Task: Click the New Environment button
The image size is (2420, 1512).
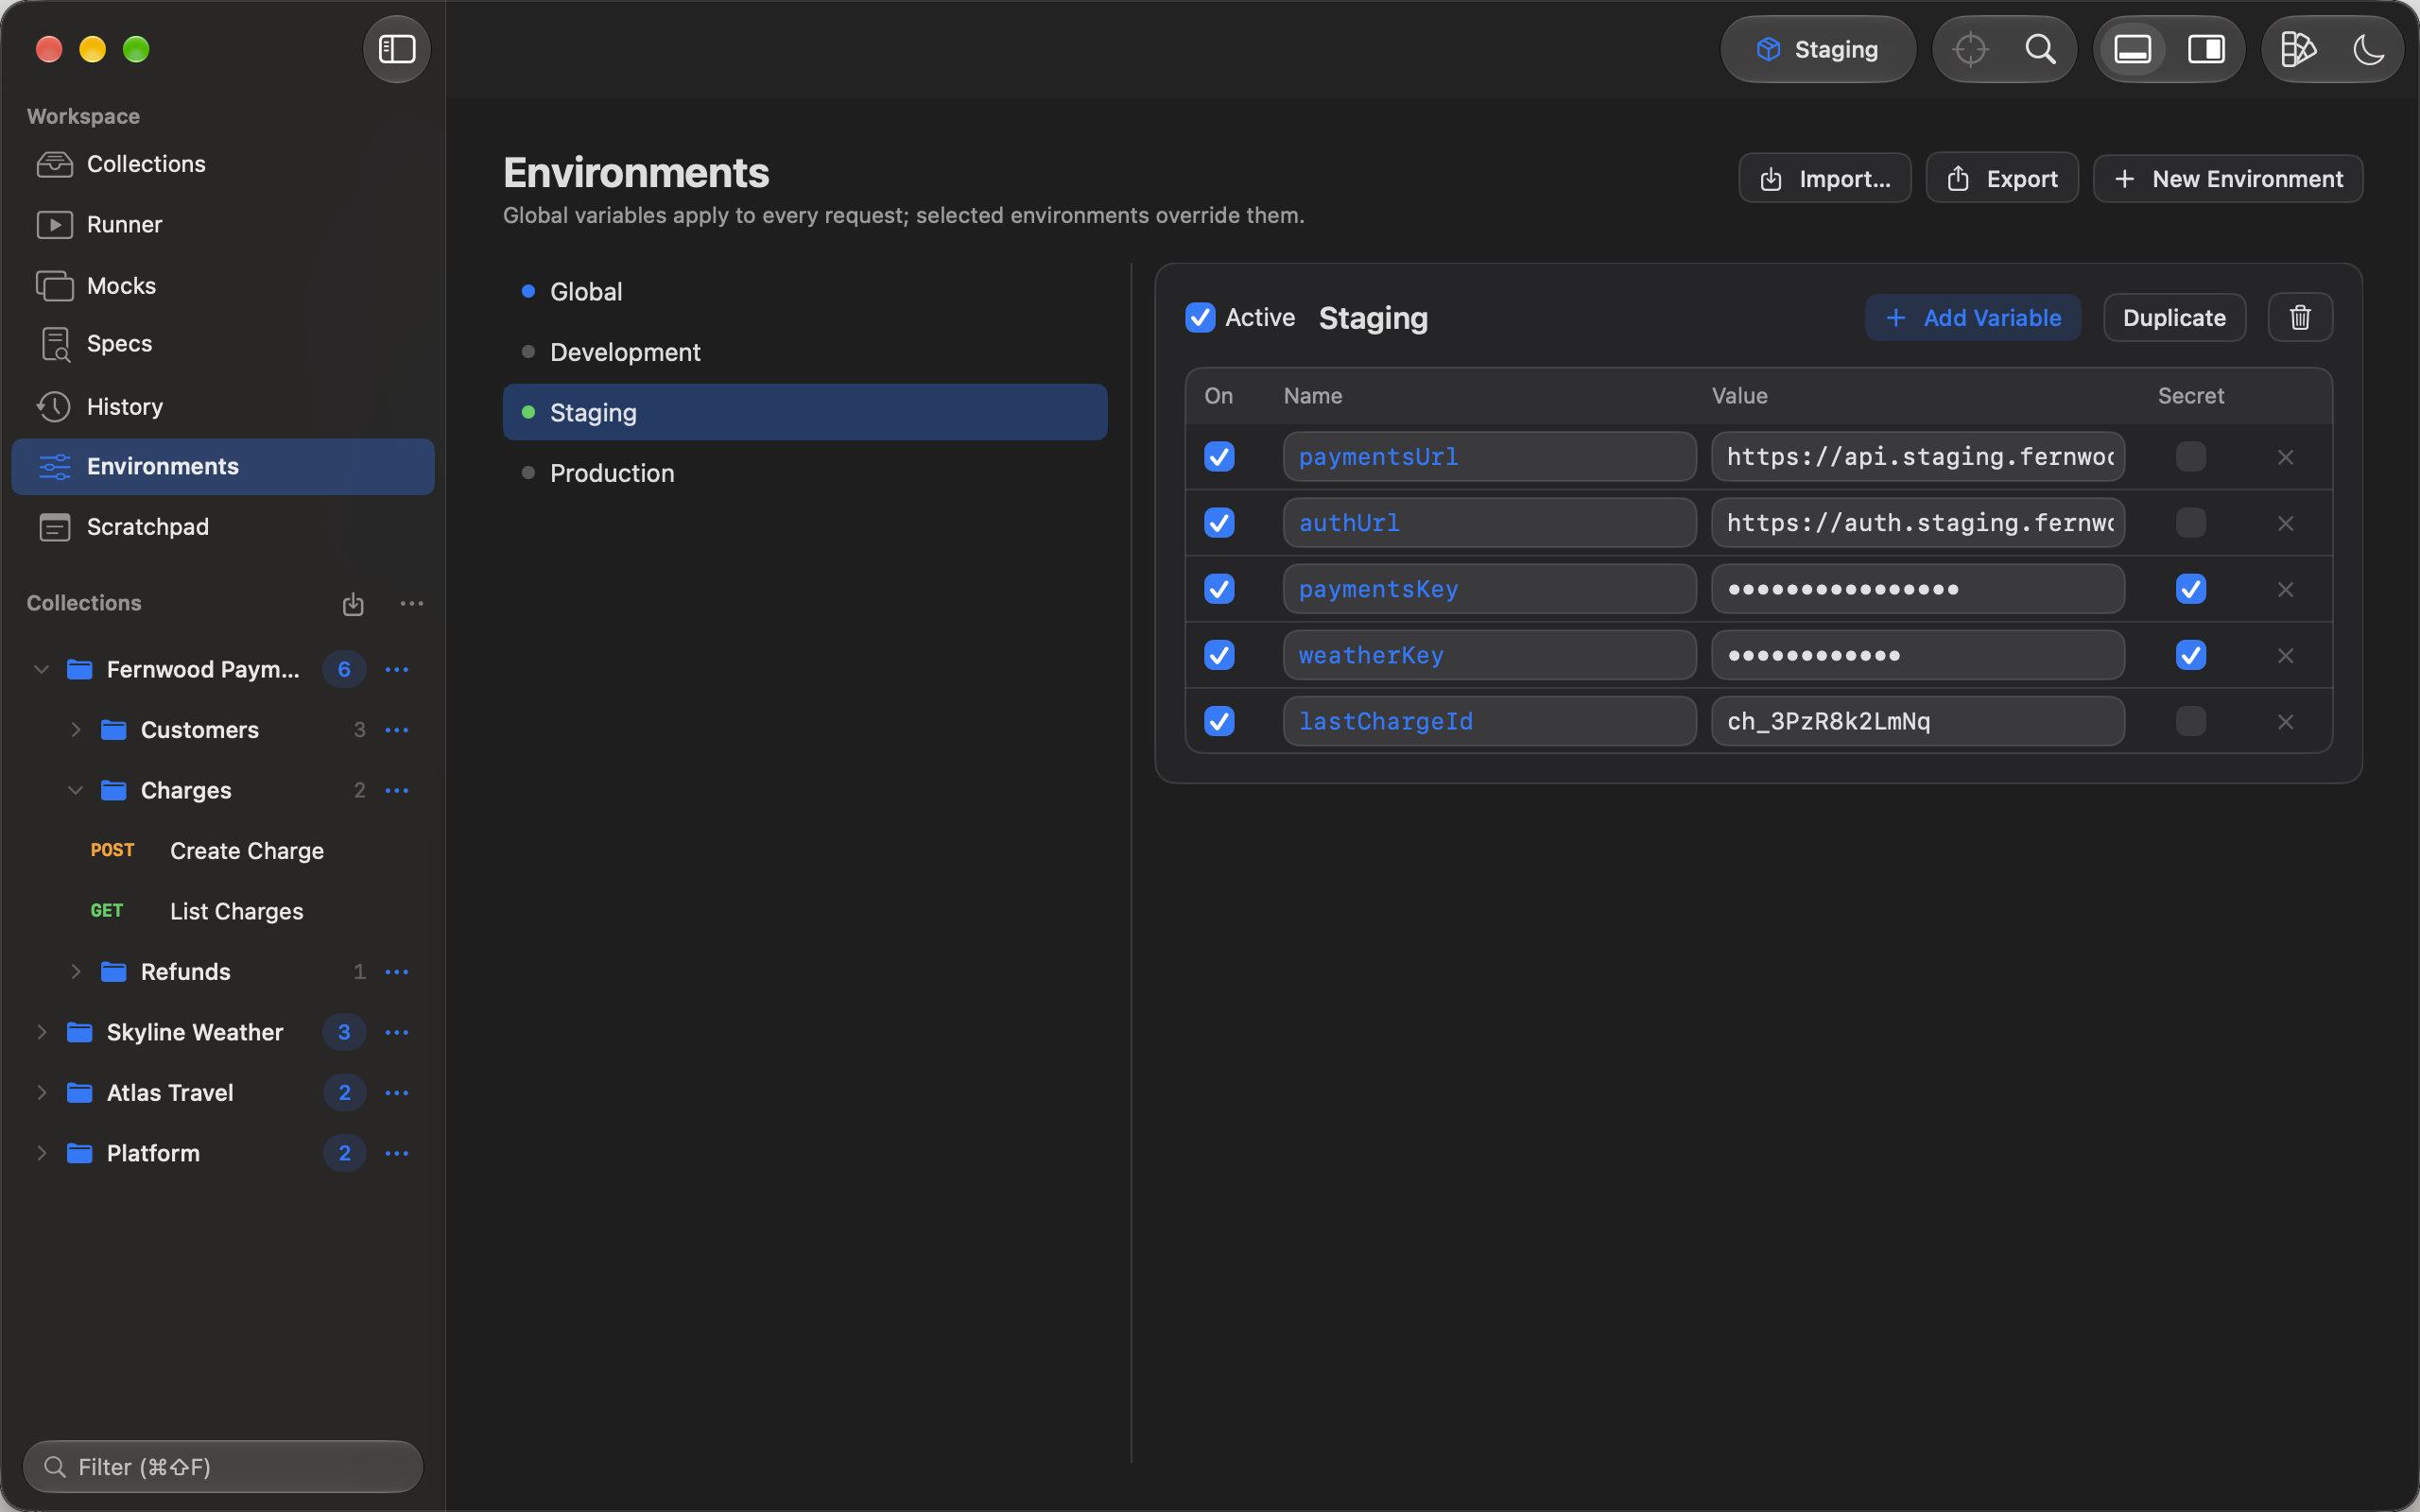Action: click(2228, 179)
